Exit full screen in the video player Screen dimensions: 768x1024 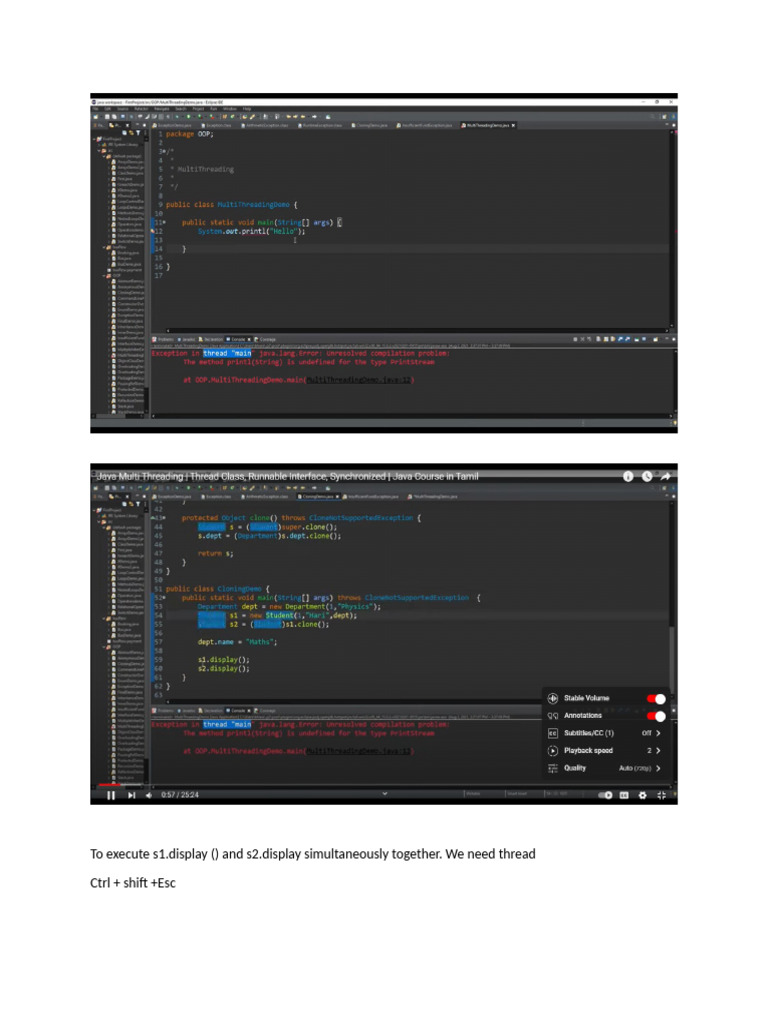662,795
